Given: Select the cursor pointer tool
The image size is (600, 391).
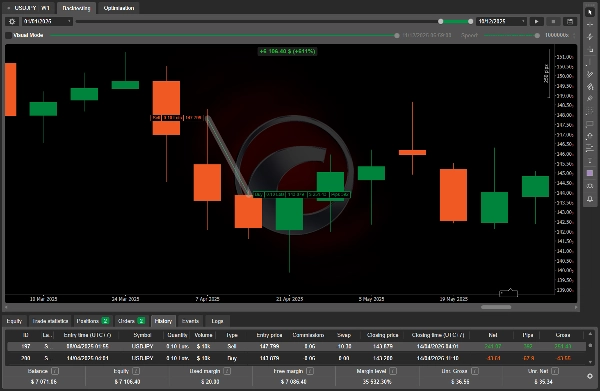Looking at the screenshot, I should [590, 12].
